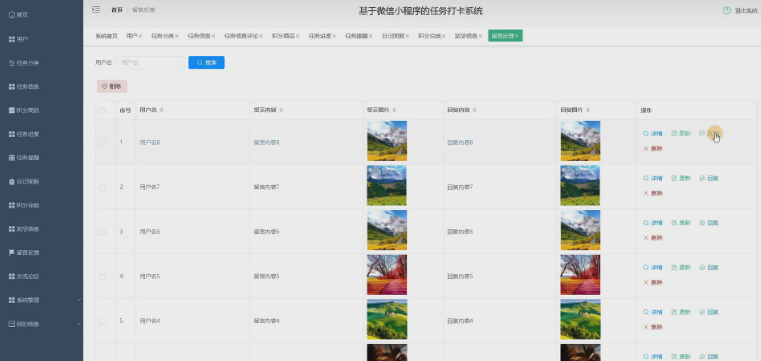Viewport: 761px width, 361px height.
Task: Collapse the sidebar with the fold icon
Action: click(x=96, y=10)
